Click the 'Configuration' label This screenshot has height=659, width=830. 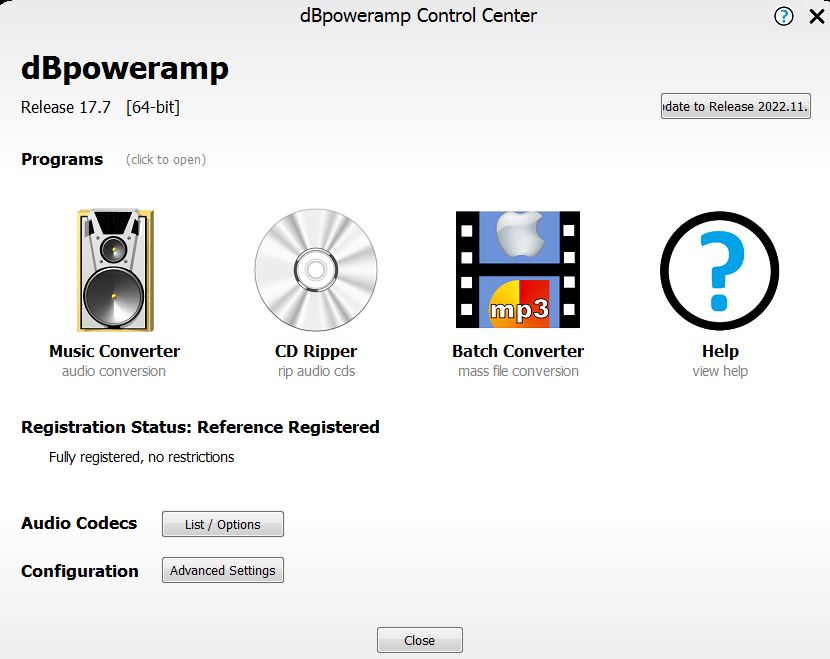coord(80,571)
